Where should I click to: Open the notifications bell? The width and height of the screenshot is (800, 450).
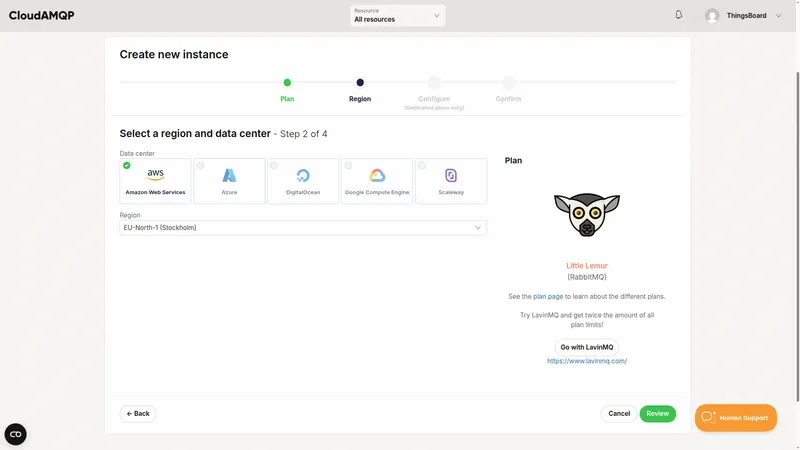tap(679, 15)
